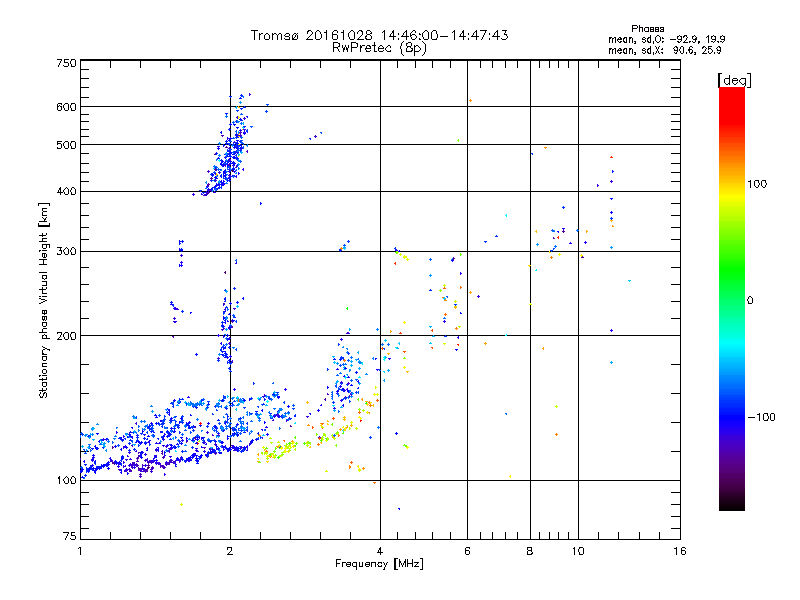The image size is (800, 600).
Task: Click the 'Phases' header text
Action: [647, 29]
